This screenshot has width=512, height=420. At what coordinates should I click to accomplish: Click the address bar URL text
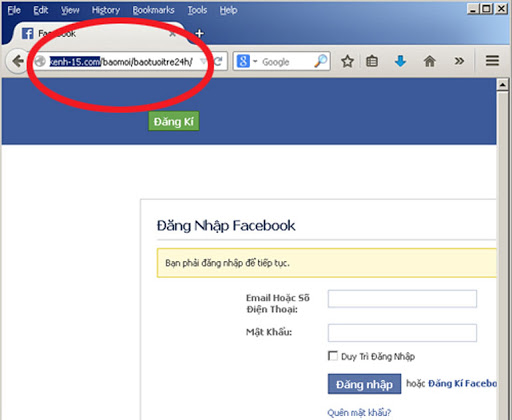(x=121, y=62)
